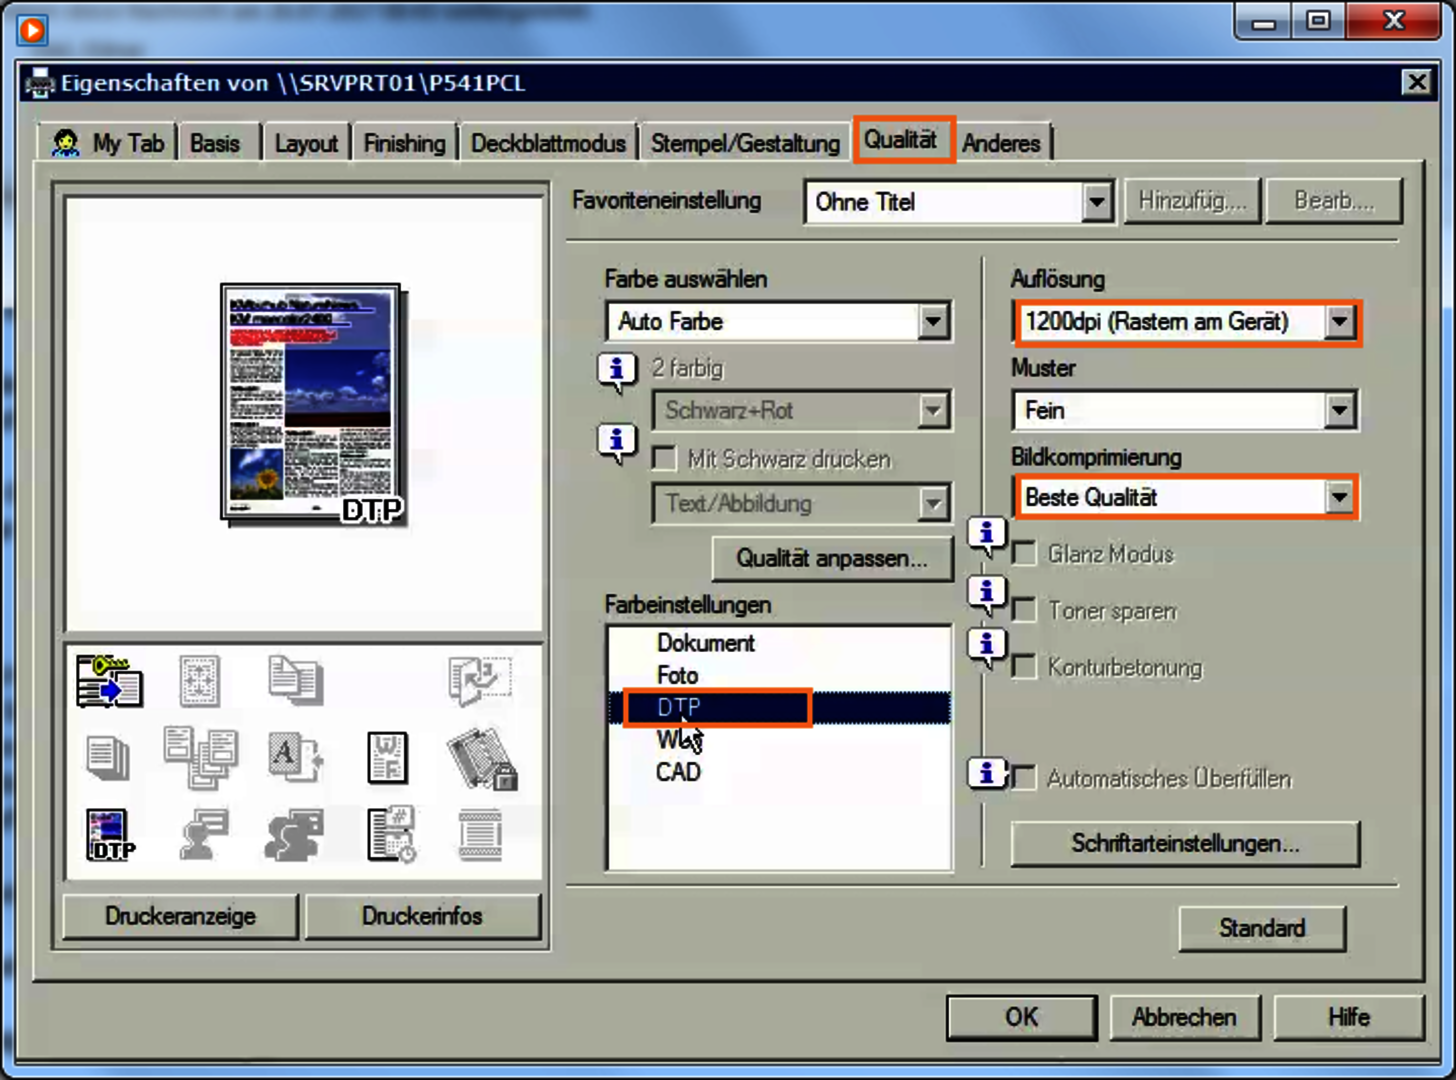Click the Schriftarteinstellungen... button
The image size is (1456, 1080).
point(1185,843)
